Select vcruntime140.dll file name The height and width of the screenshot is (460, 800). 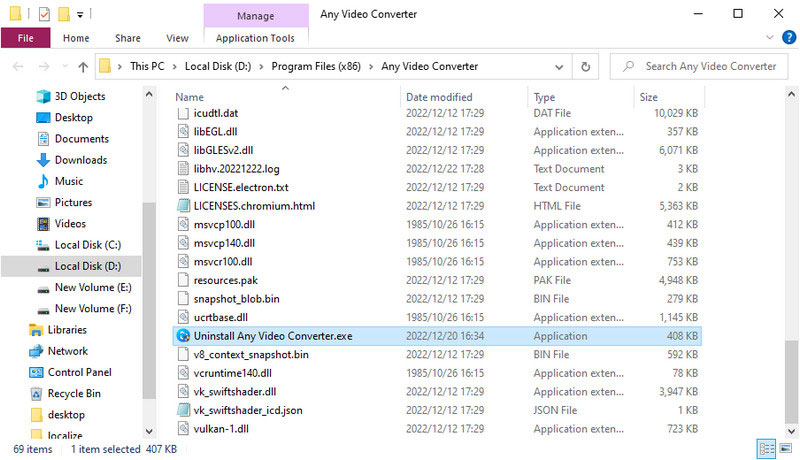point(232,373)
